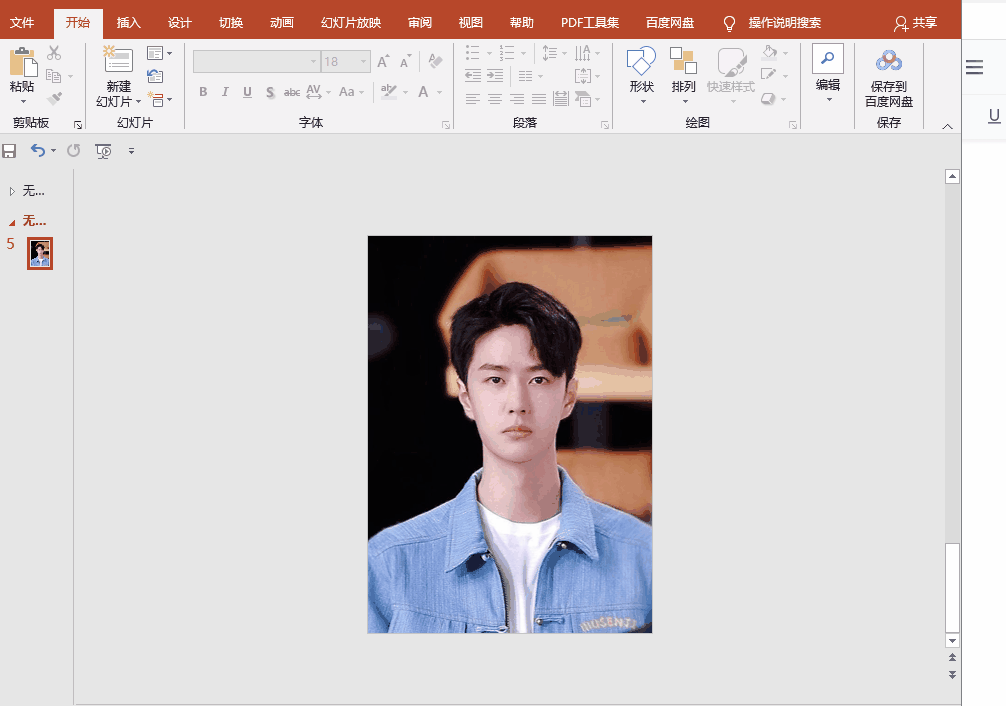The width and height of the screenshot is (1006, 706).
Task: Open the Shapes gallery icon
Action: click(x=641, y=61)
